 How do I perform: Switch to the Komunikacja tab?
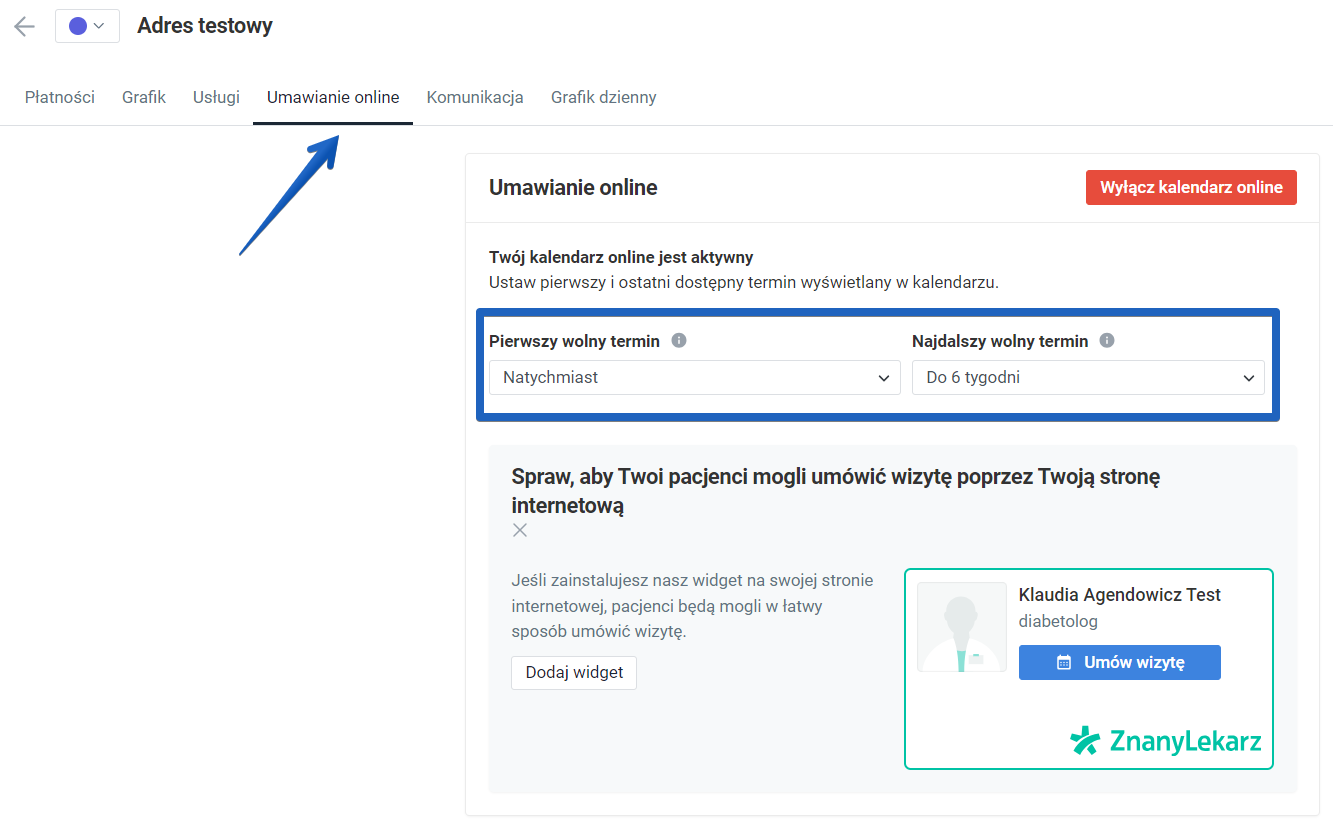(x=475, y=97)
